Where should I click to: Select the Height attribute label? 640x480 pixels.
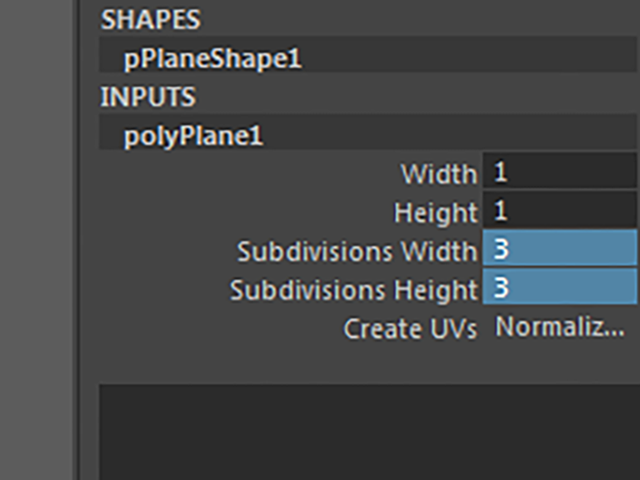(x=435, y=212)
